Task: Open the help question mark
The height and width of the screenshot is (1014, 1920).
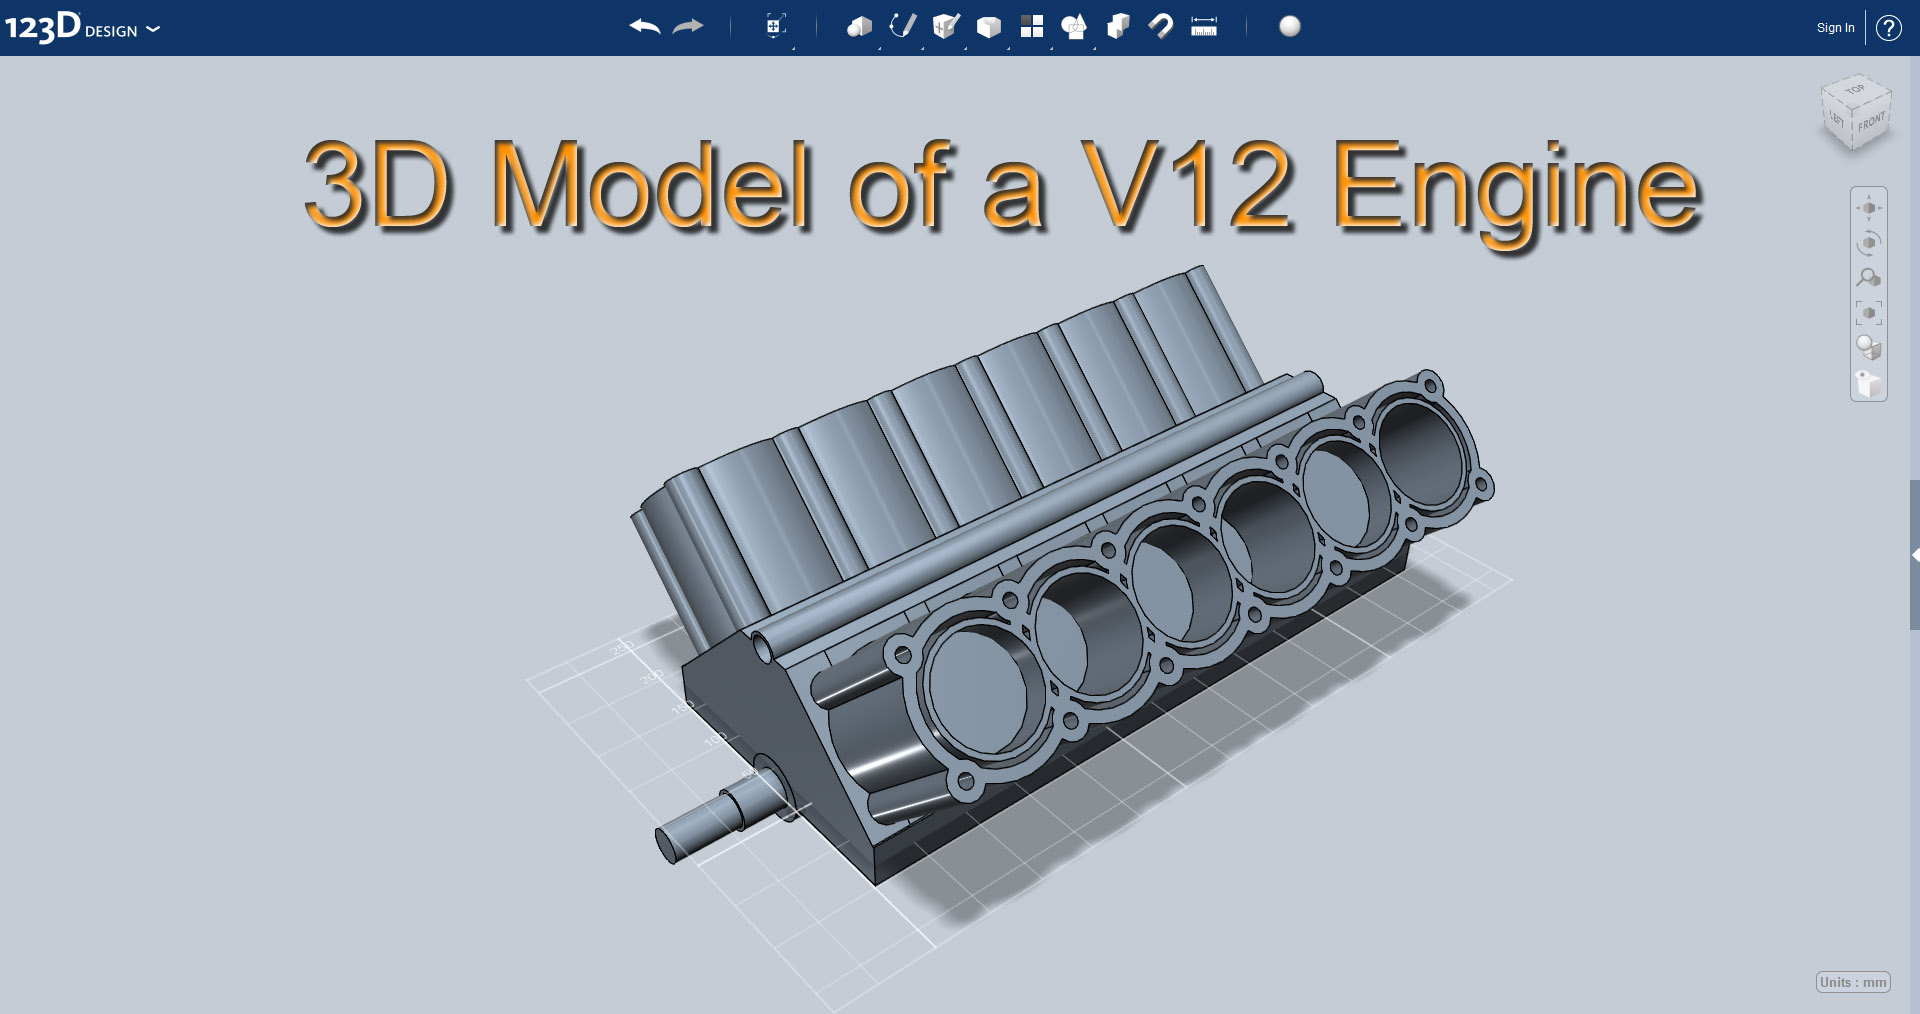Action: coord(1889,28)
